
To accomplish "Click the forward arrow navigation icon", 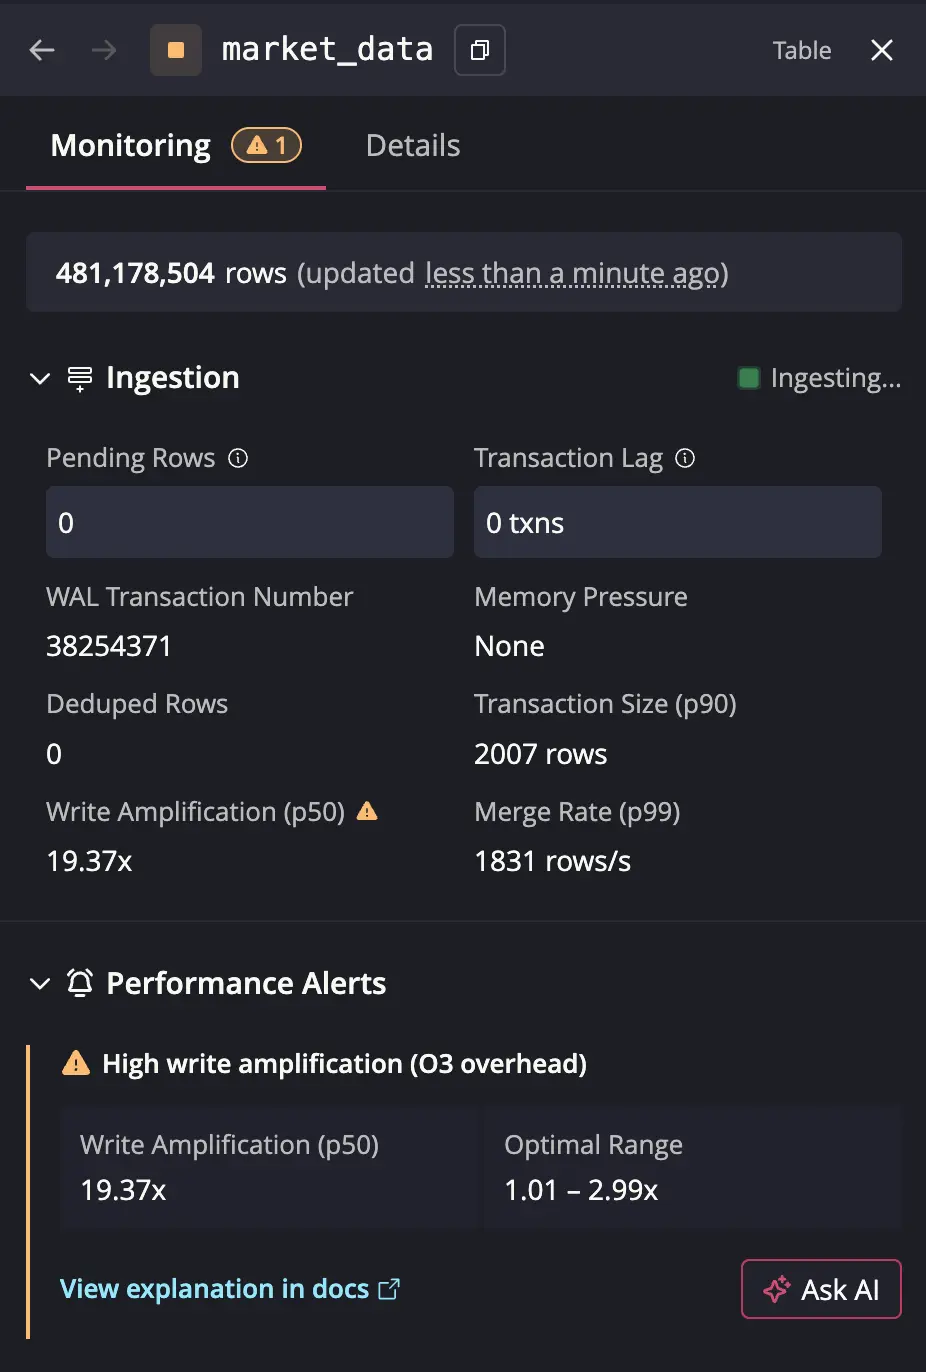I will click(x=104, y=50).
